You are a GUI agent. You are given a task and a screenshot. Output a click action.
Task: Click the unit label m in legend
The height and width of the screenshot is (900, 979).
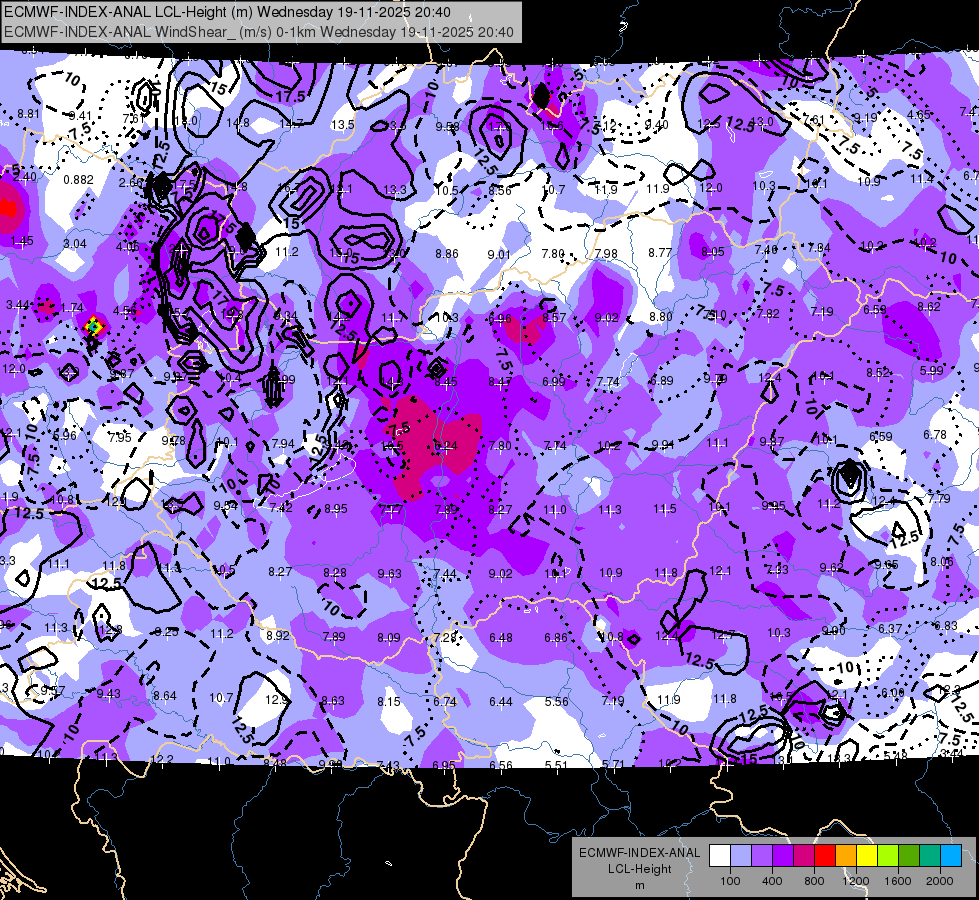pyautogui.click(x=639, y=886)
